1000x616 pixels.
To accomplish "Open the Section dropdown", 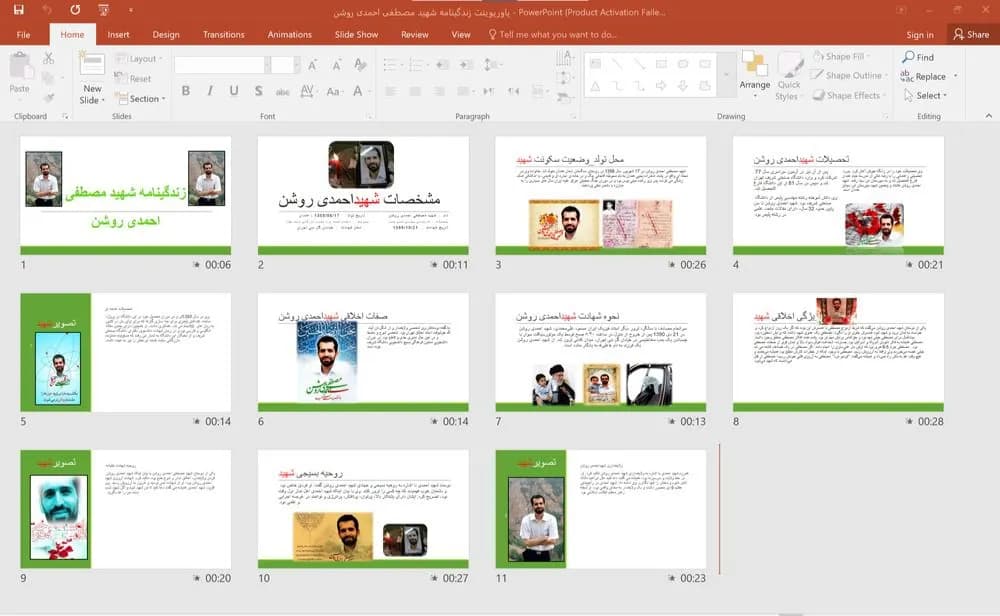I will click(x=140, y=99).
